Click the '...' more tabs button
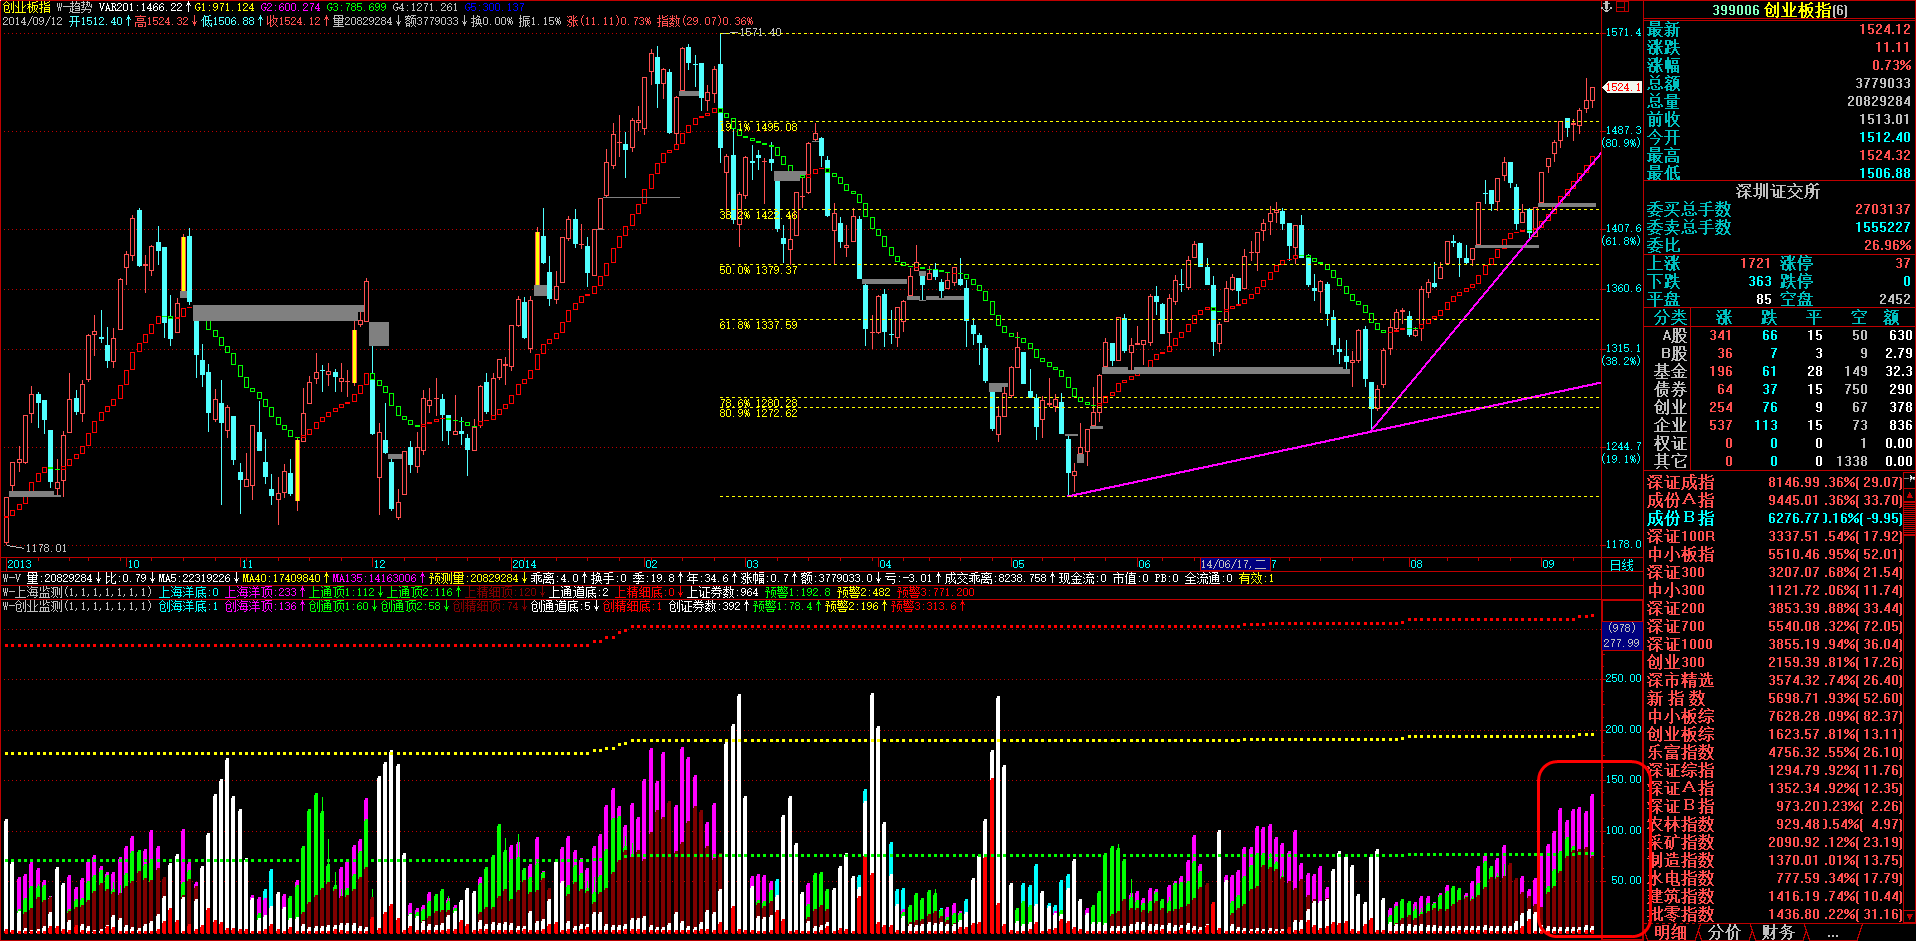This screenshot has height=941, width=1916. point(1832,932)
